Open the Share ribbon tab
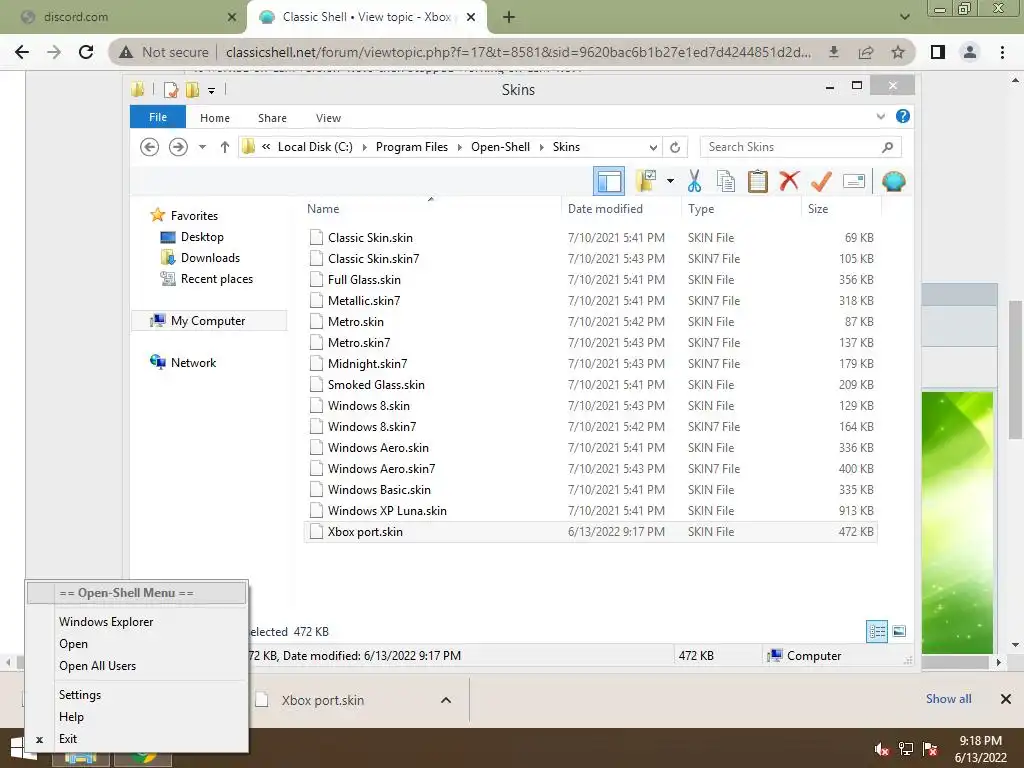1024x768 pixels. click(x=272, y=118)
